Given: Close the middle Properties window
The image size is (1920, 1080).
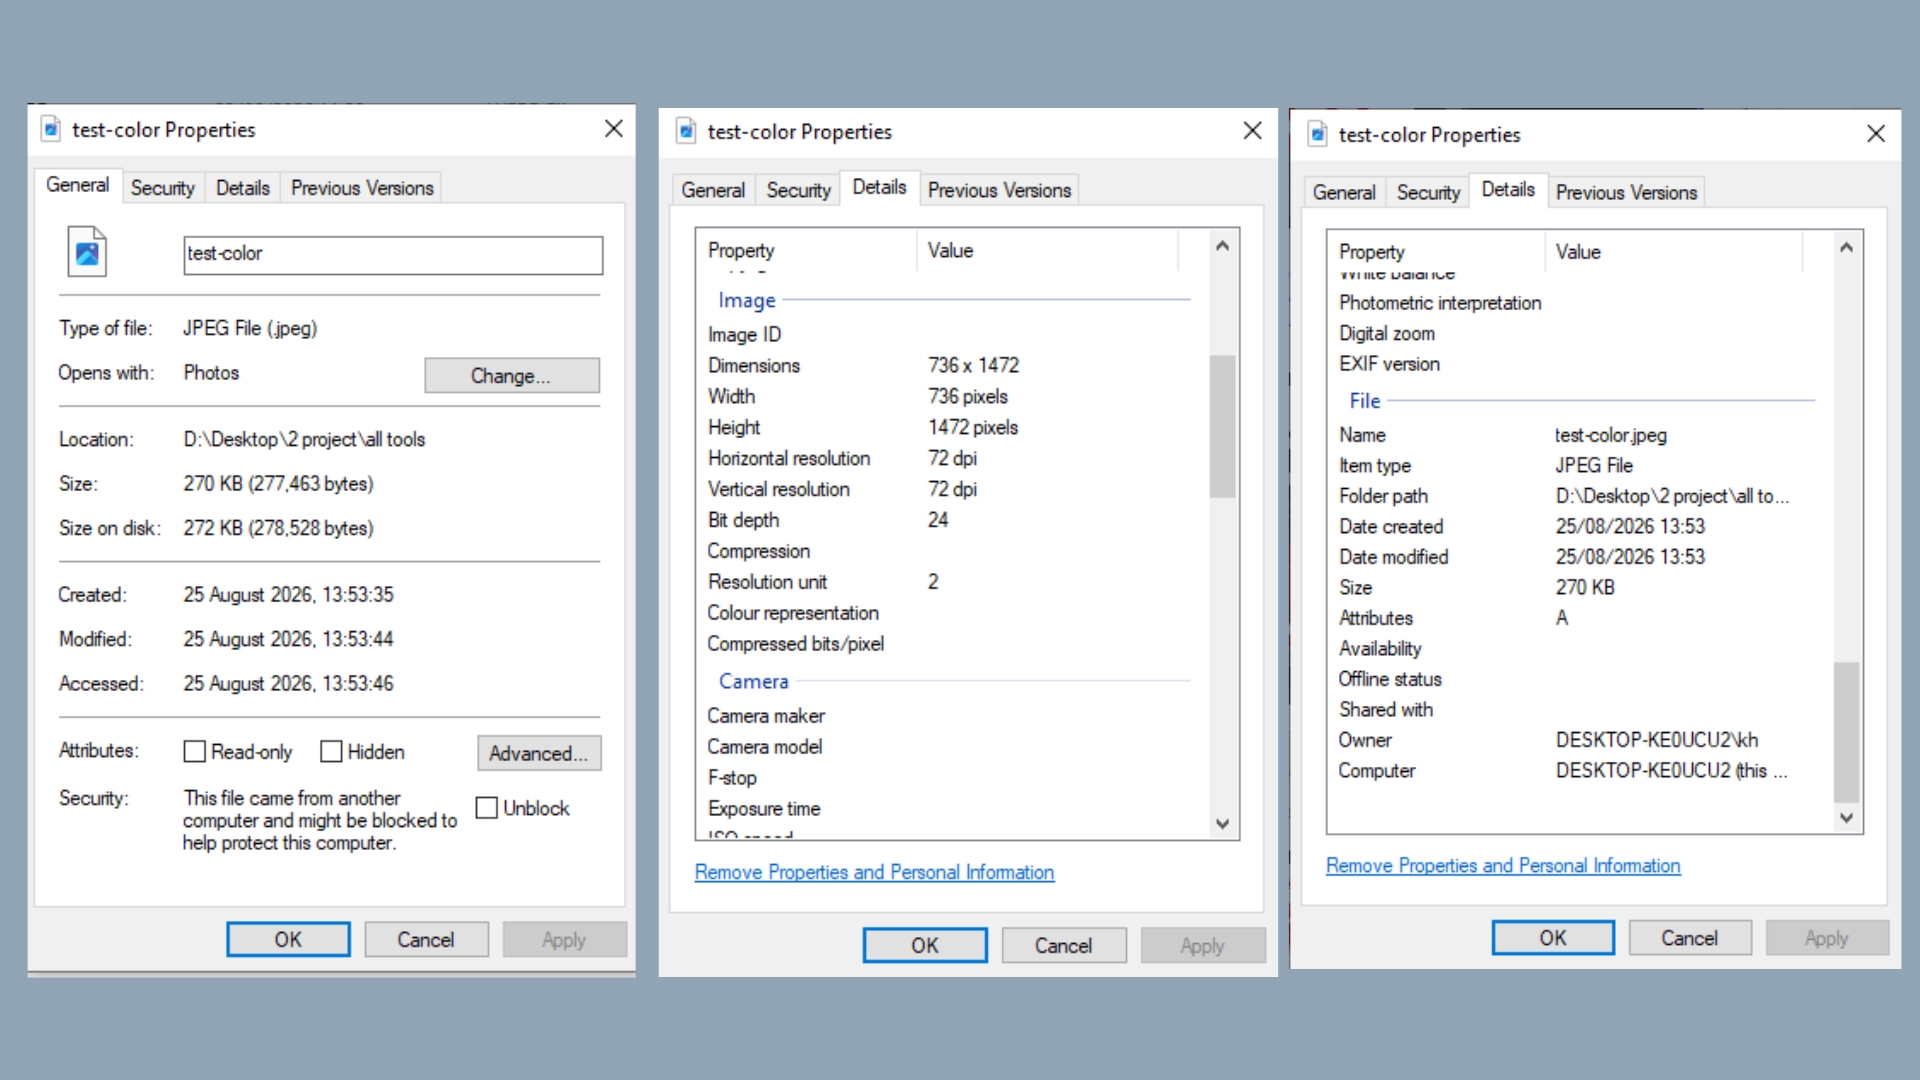Looking at the screenshot, I should click(1252, 131).
